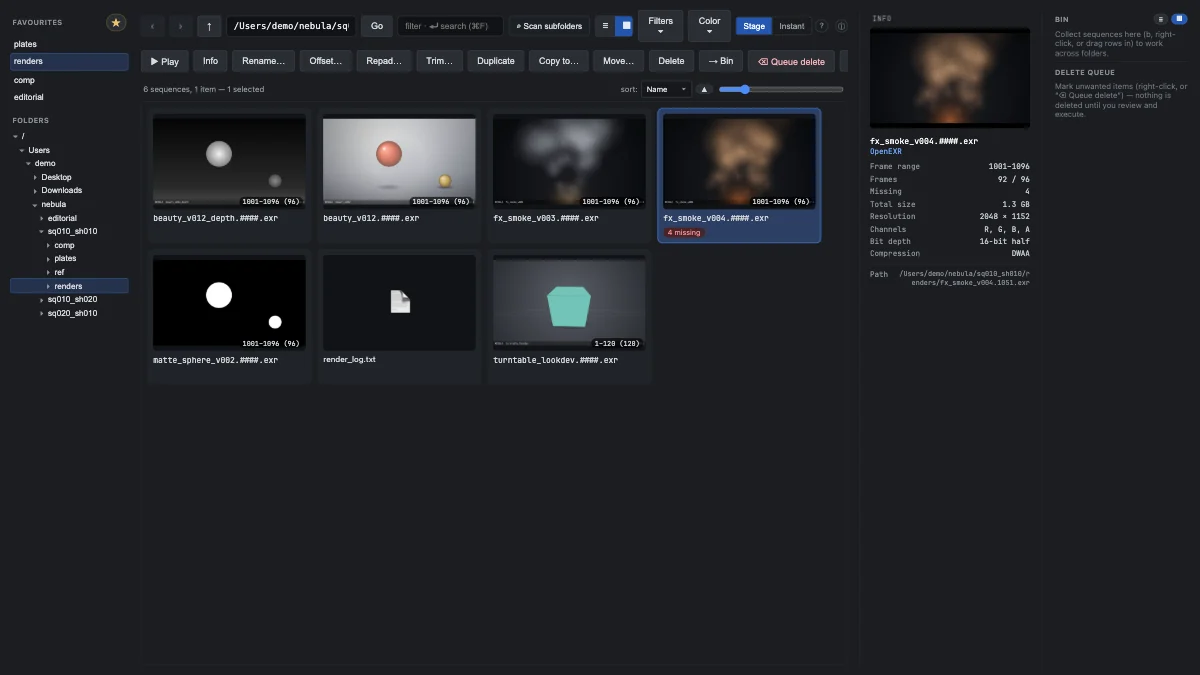1200x675 pixels.
Task: Collapse the nebula folder node
Action: (35, 204)
